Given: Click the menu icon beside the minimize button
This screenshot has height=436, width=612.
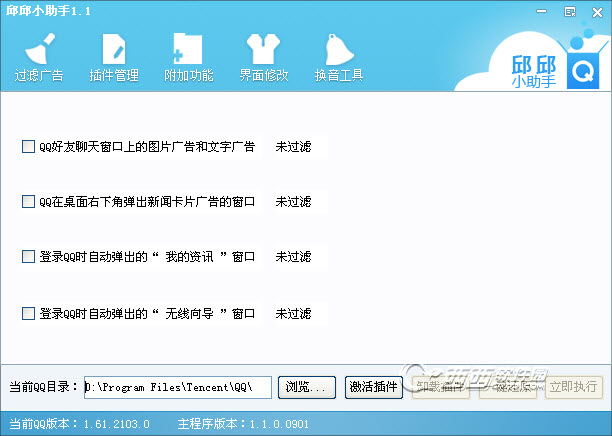Looking at the screenshot, I should point(570,12).
